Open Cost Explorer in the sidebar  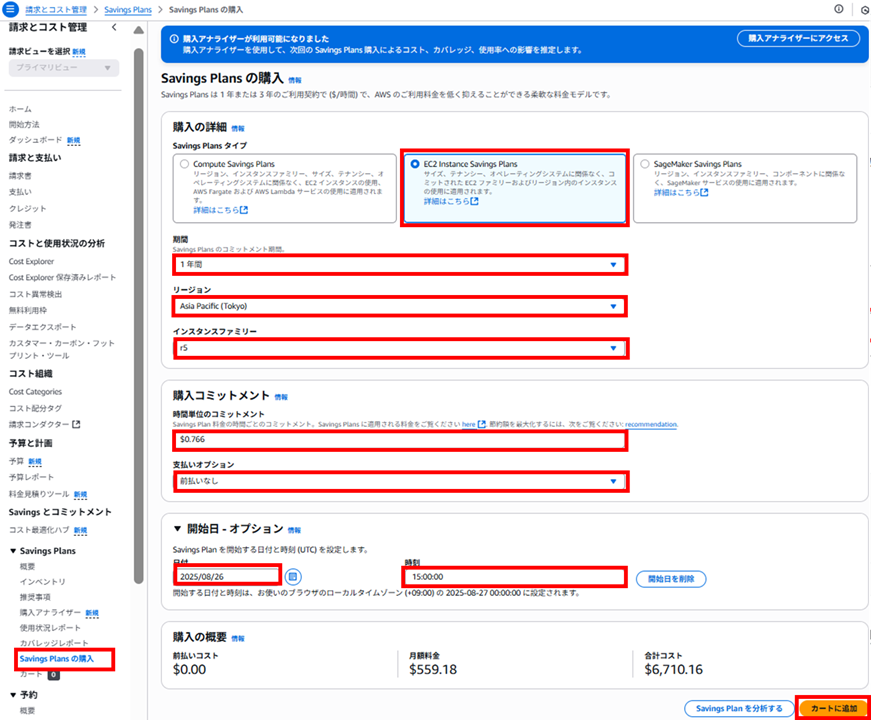(x=31, y=262)
